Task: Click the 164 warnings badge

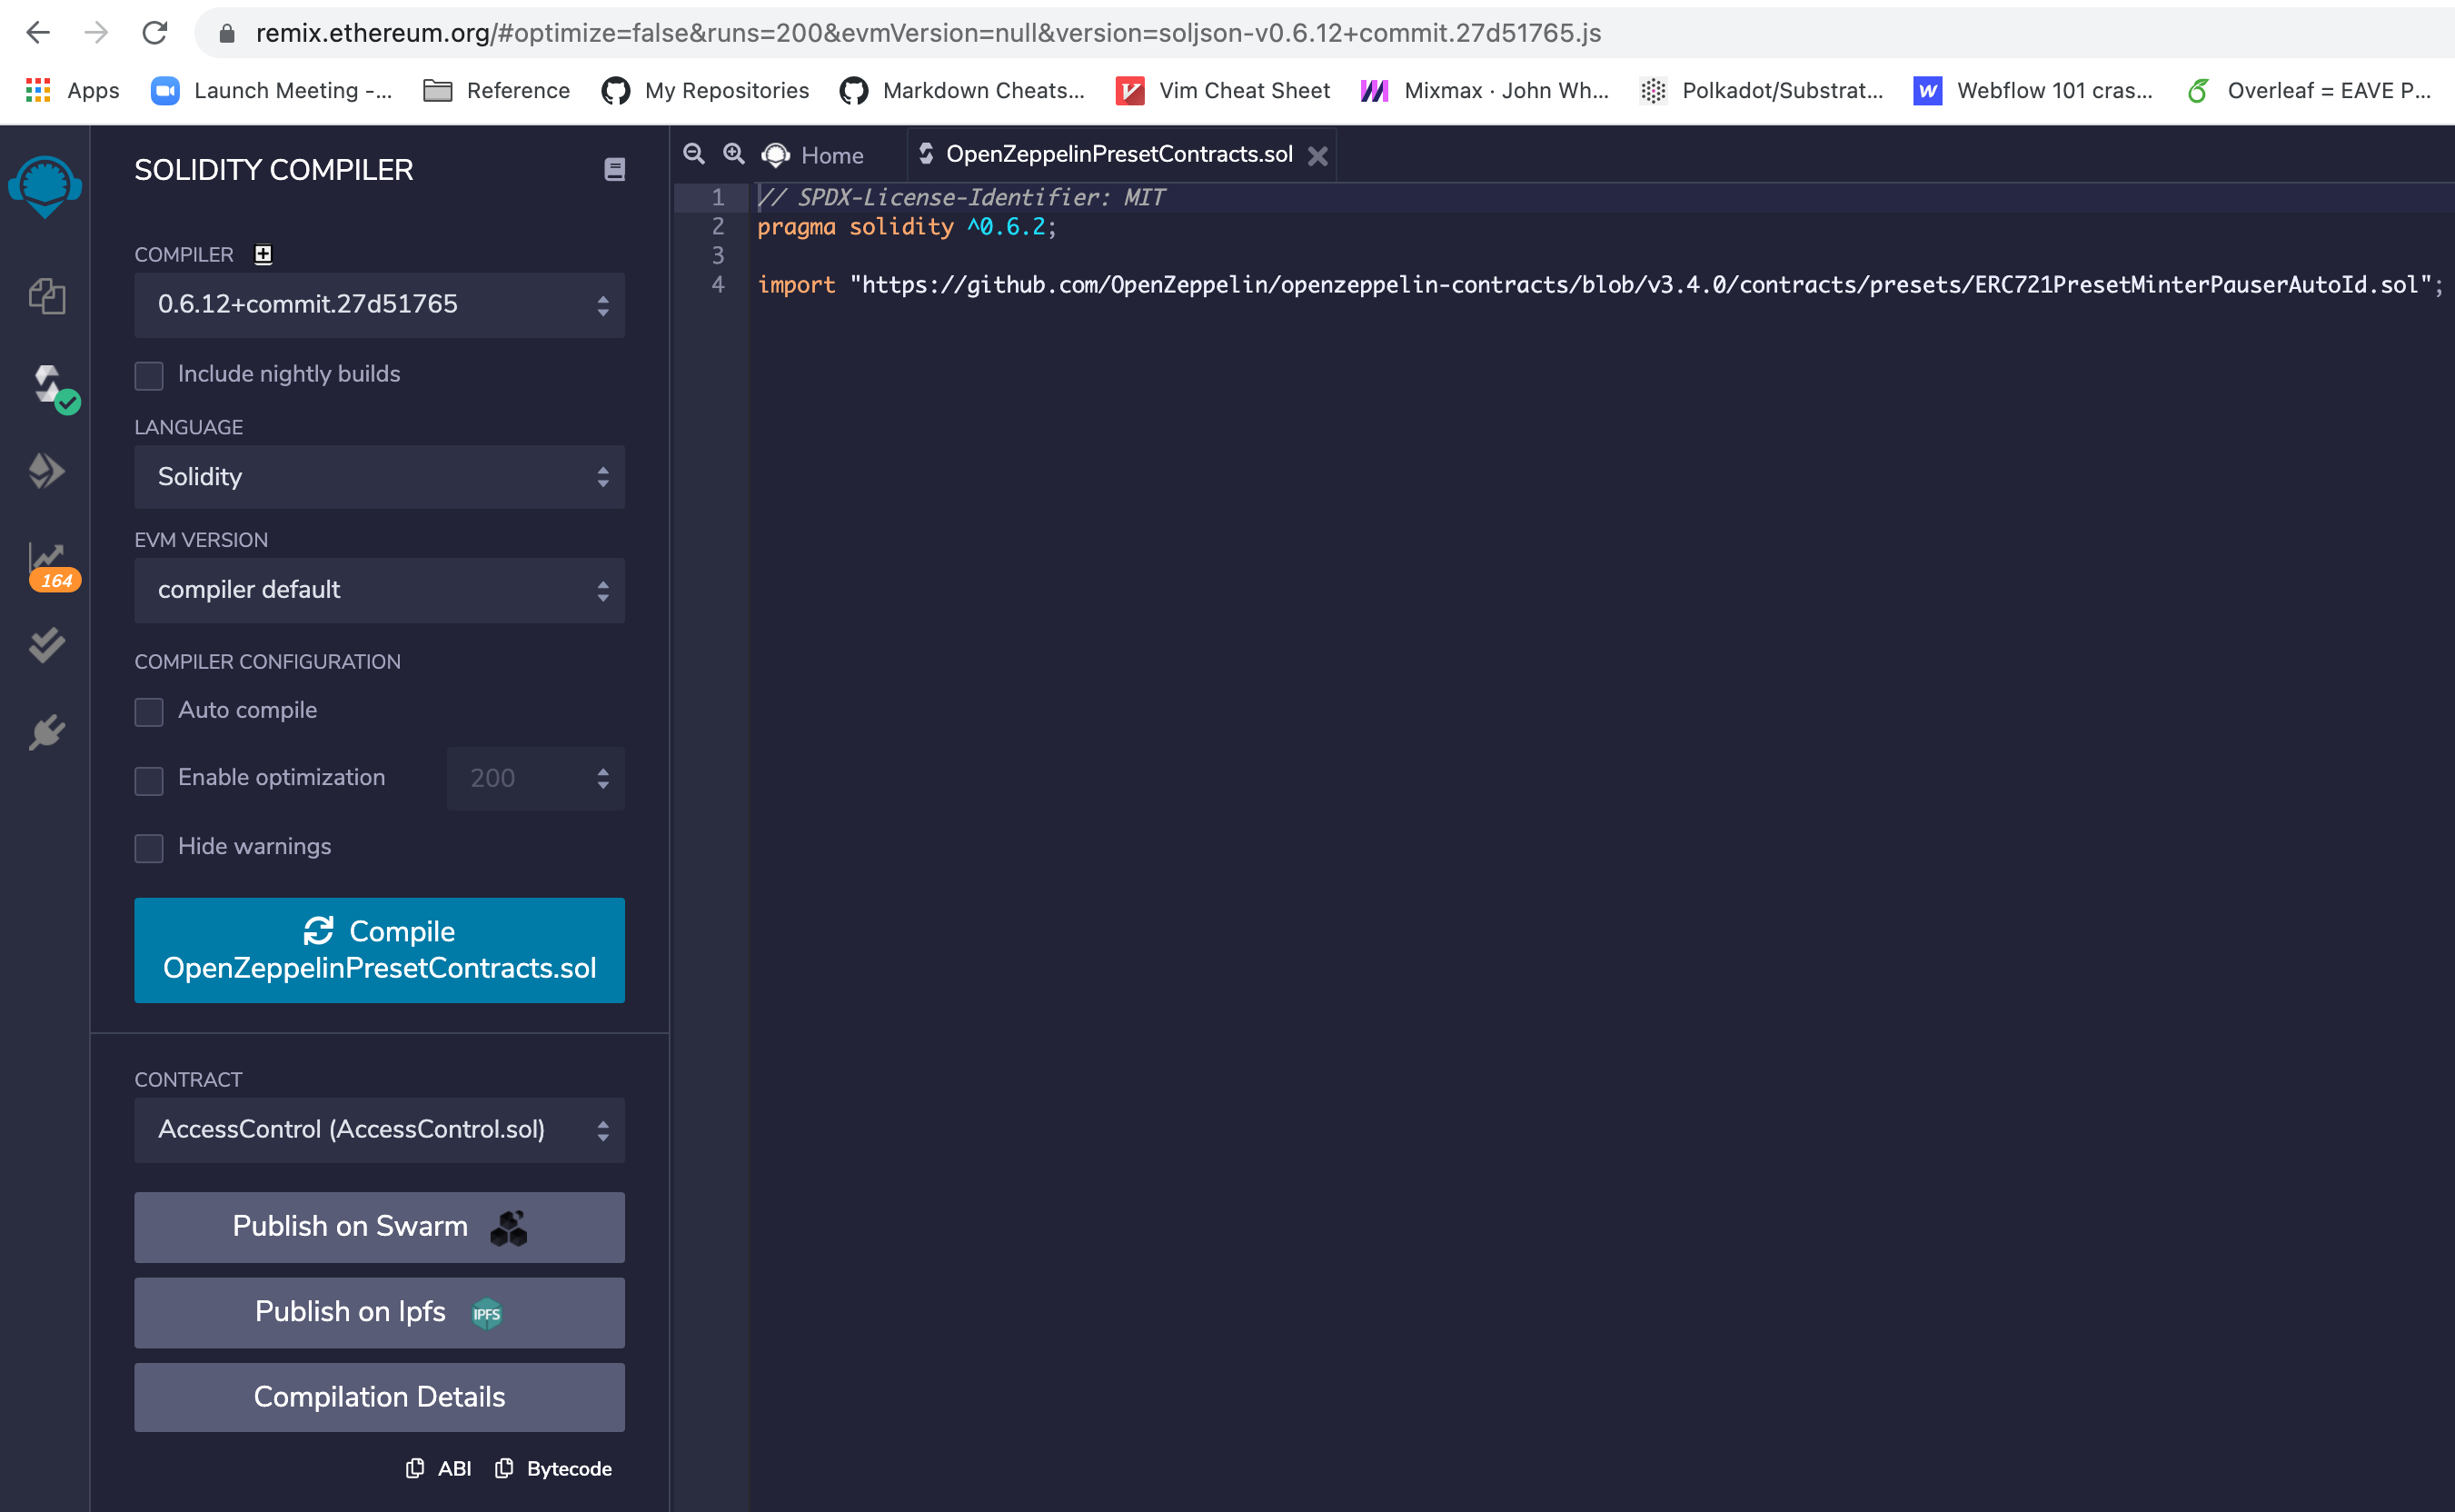Action: click(56, 580)
